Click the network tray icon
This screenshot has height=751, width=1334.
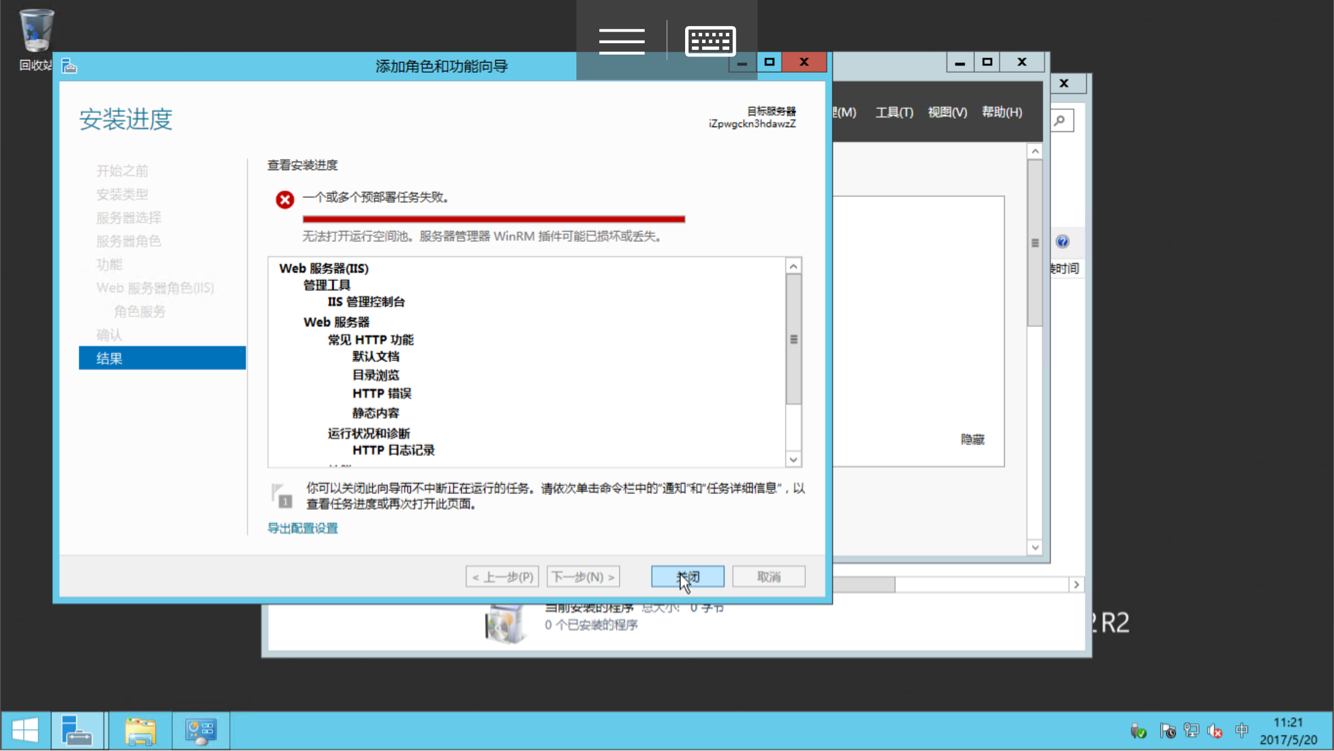click(1191, 731)
